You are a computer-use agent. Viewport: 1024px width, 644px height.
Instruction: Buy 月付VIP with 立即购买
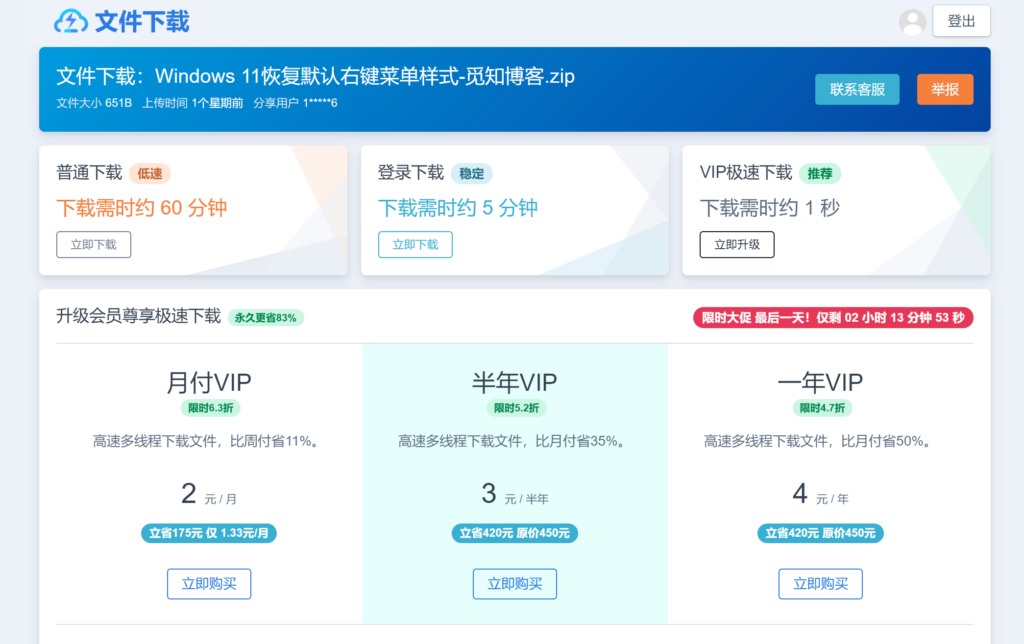pos(209,584)
